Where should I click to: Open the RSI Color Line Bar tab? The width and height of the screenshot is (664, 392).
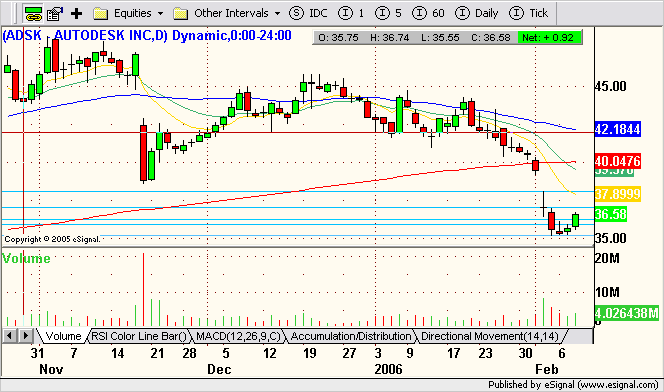click(x=138, y=336)
